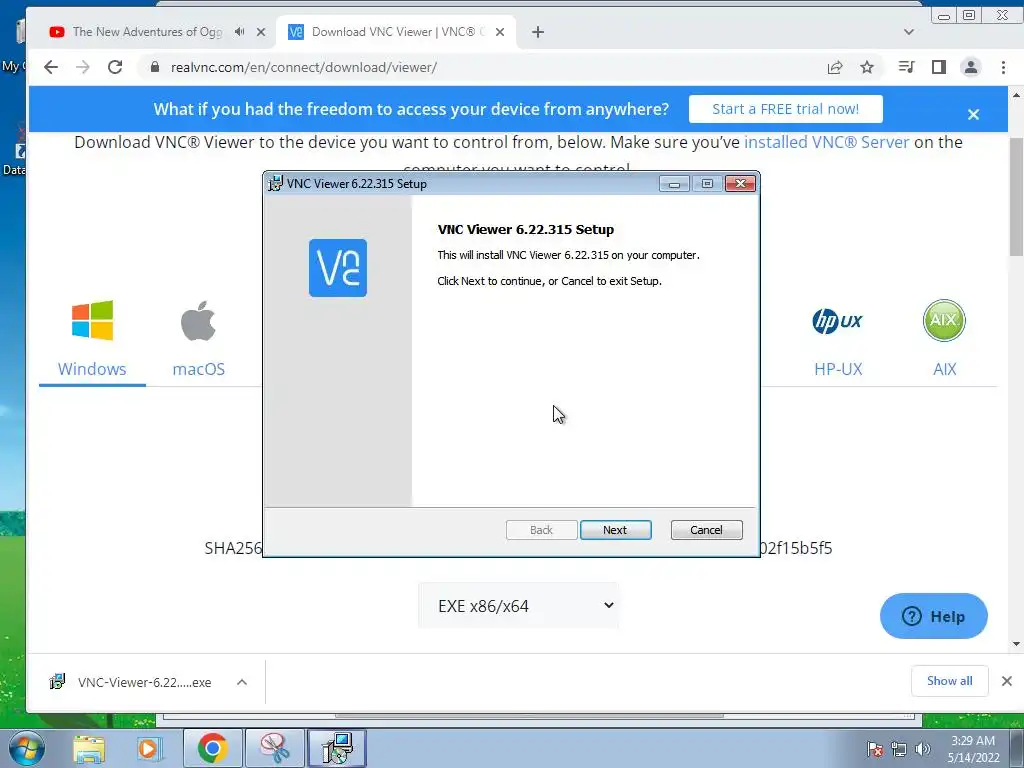The image size is (1024, 768).
Task: Select the HP-UX platform icon
Action: pyautogui.click(x=837, y=321)
